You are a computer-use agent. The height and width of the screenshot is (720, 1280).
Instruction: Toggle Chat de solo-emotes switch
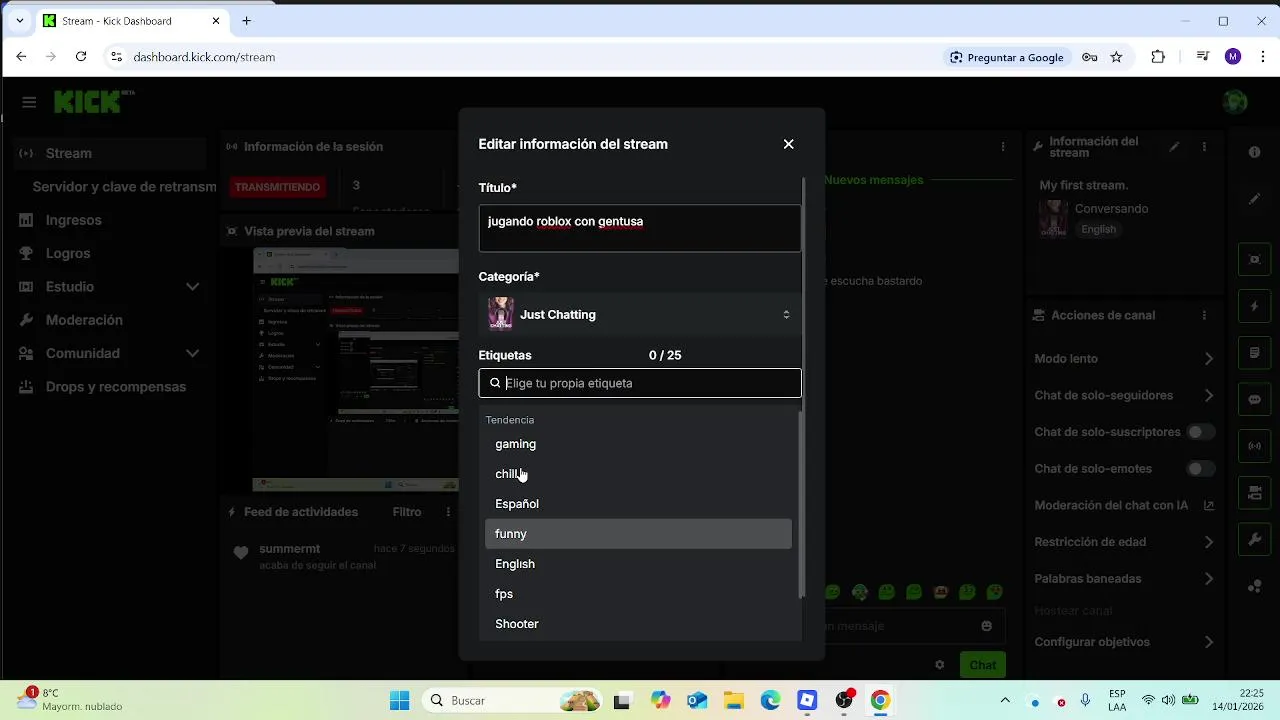1200,469
